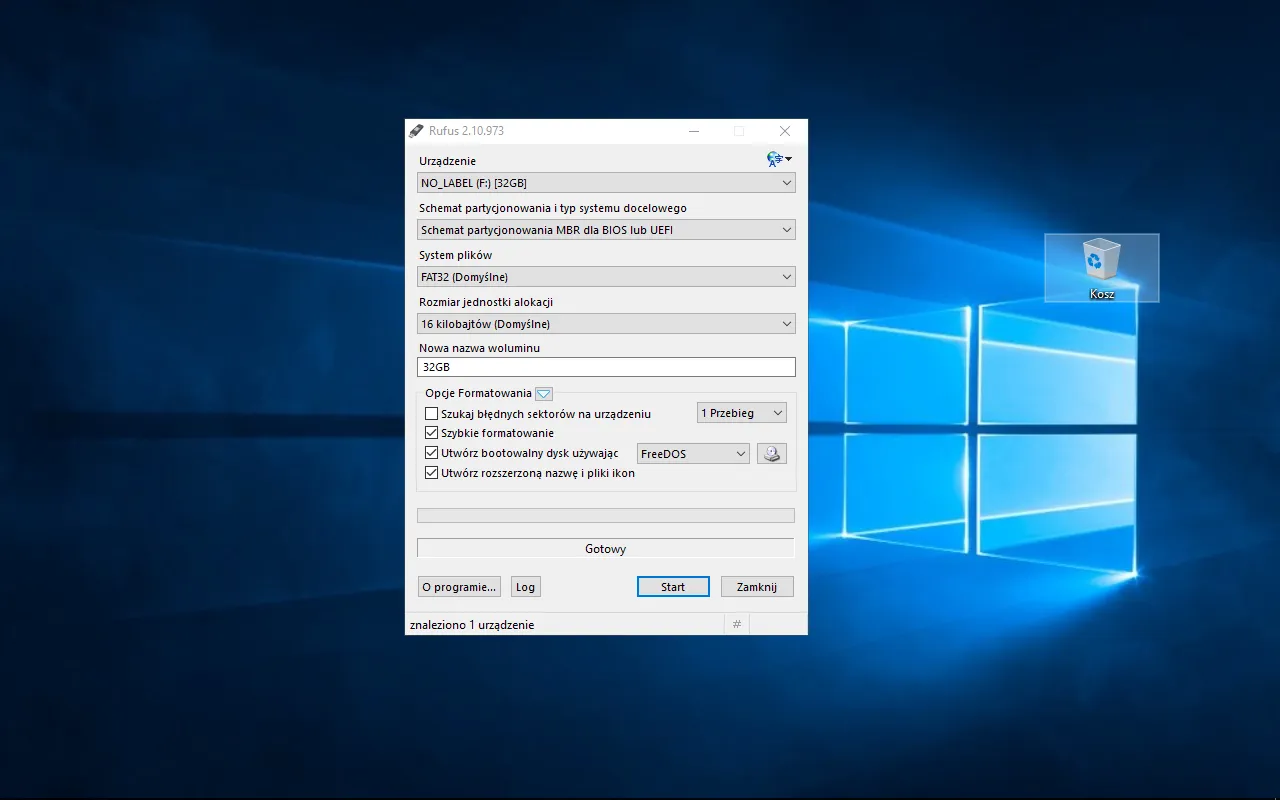Viewport: 1280px width, 800px height.
Task: Click the # icon in the status bar
Action: tap(736, 624)
